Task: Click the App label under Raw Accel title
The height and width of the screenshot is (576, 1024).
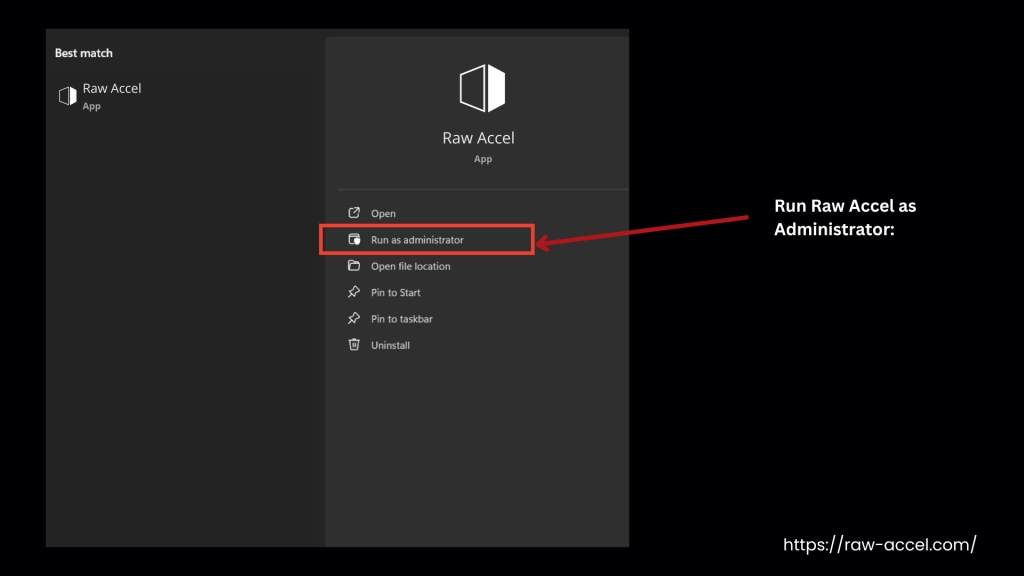Action: [482, 158]
